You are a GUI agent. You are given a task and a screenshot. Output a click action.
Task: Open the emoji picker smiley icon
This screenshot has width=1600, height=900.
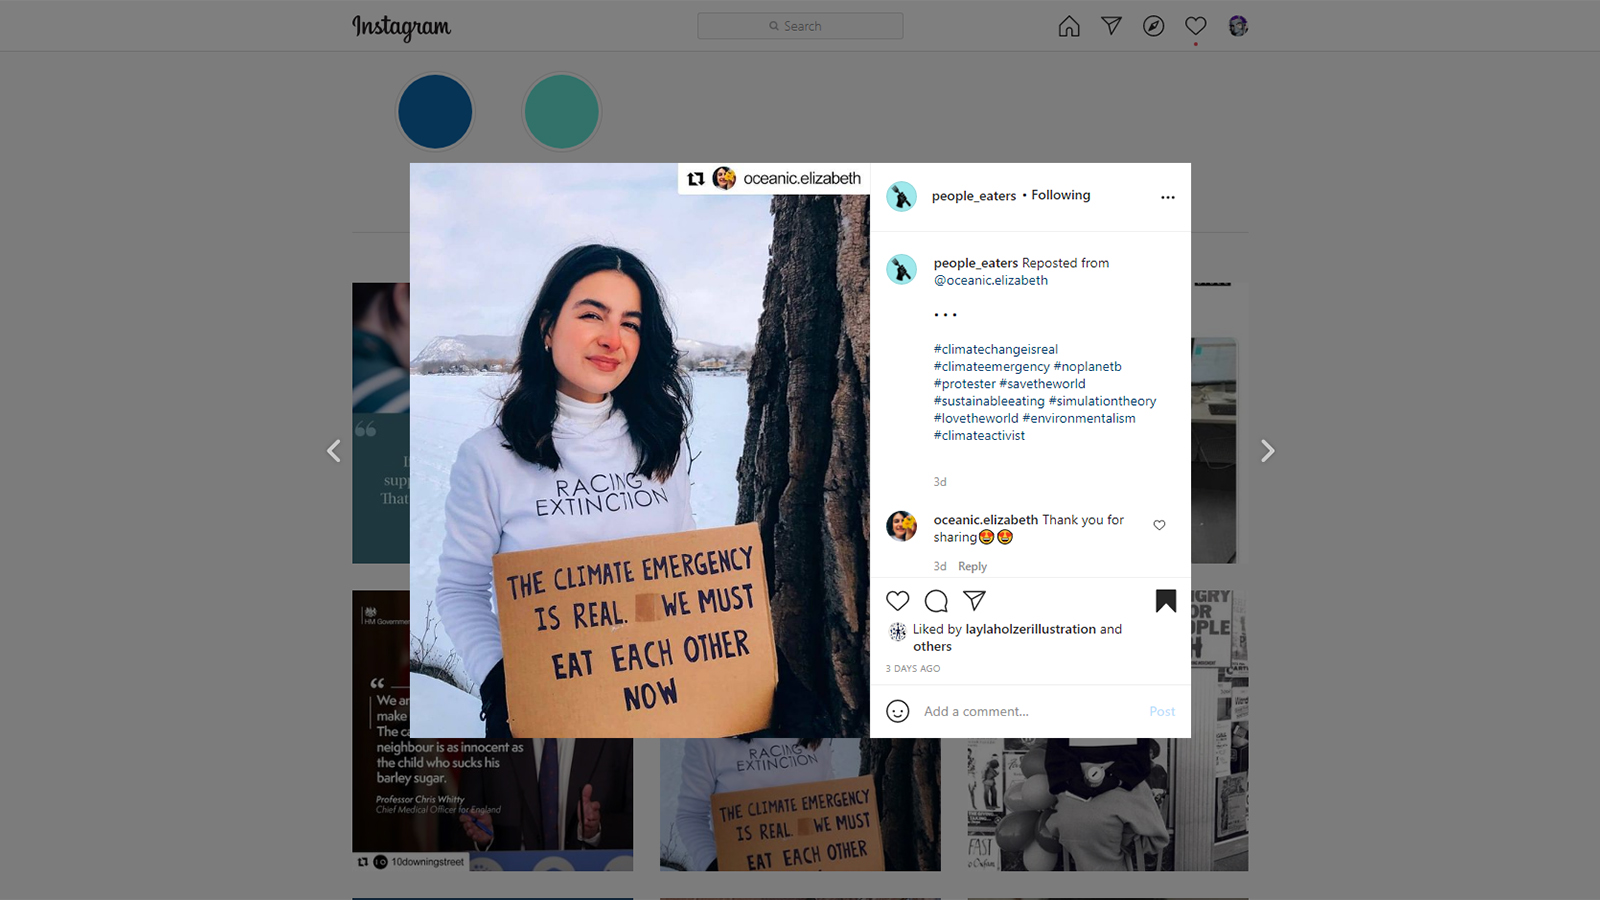898,711
